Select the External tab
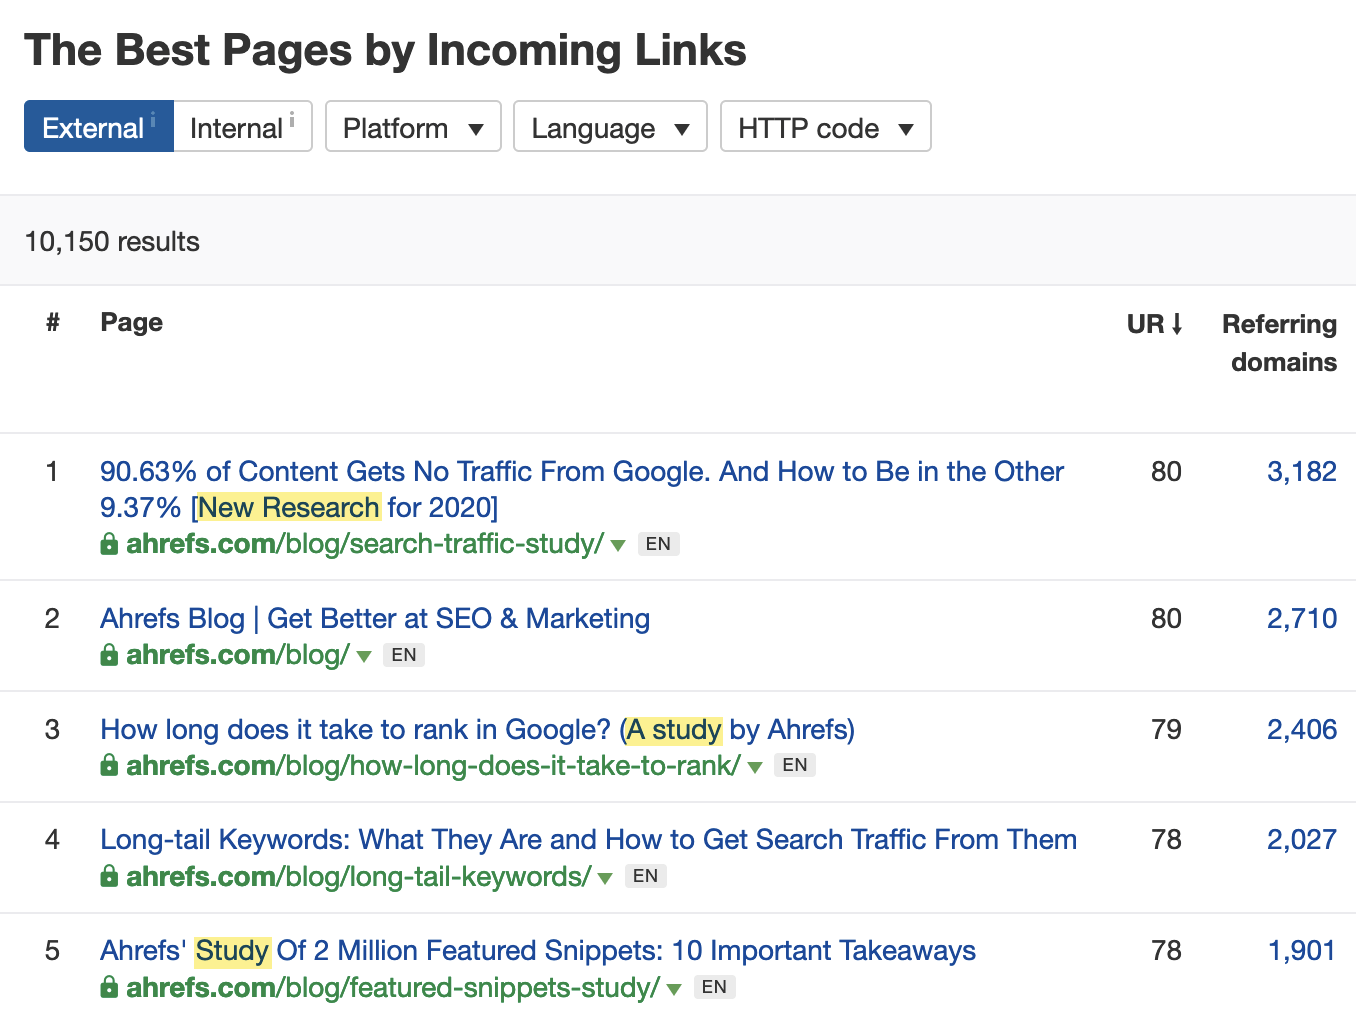 (95, 127)
